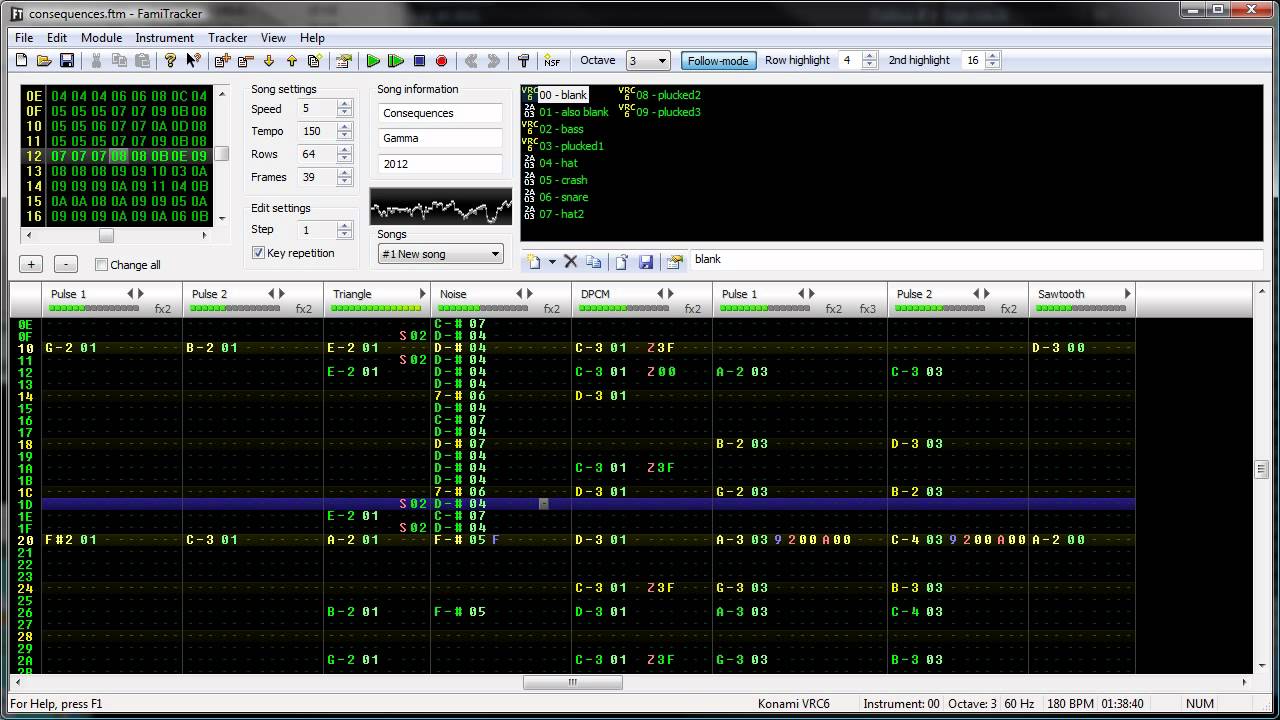
Task: Open the File menu
Action: tap(24, 38)
